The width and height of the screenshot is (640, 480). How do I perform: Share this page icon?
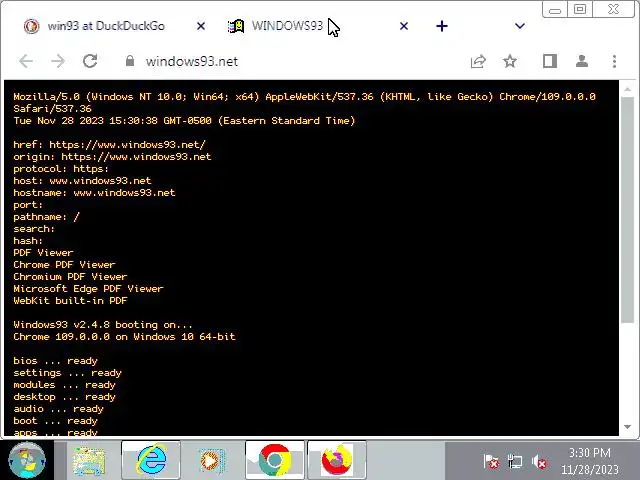pyautogui.click(x=478, y=61)
